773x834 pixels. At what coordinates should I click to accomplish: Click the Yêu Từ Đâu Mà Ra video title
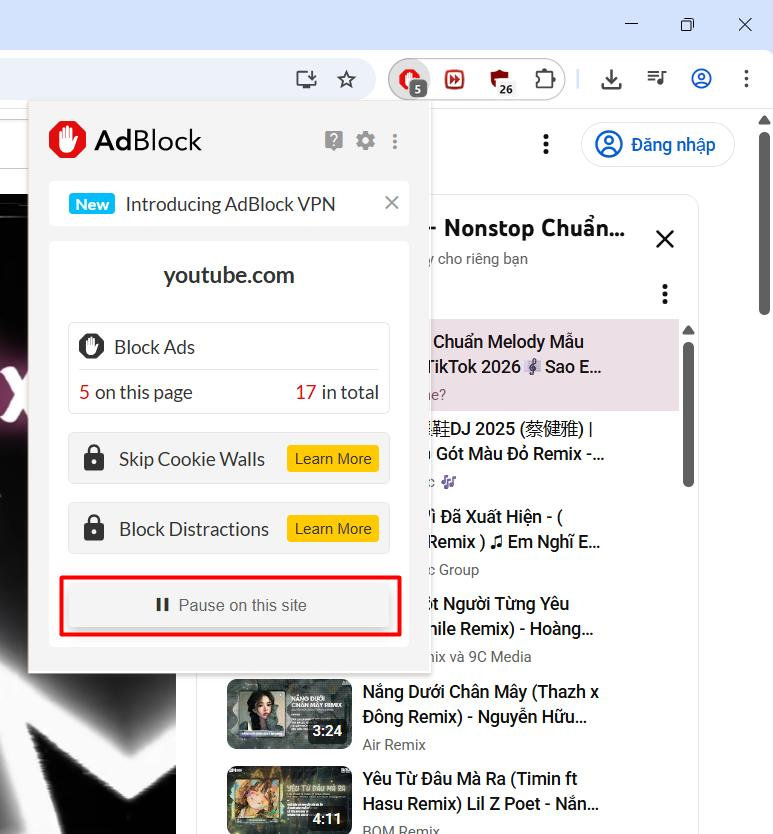click(x=480, y=791)
